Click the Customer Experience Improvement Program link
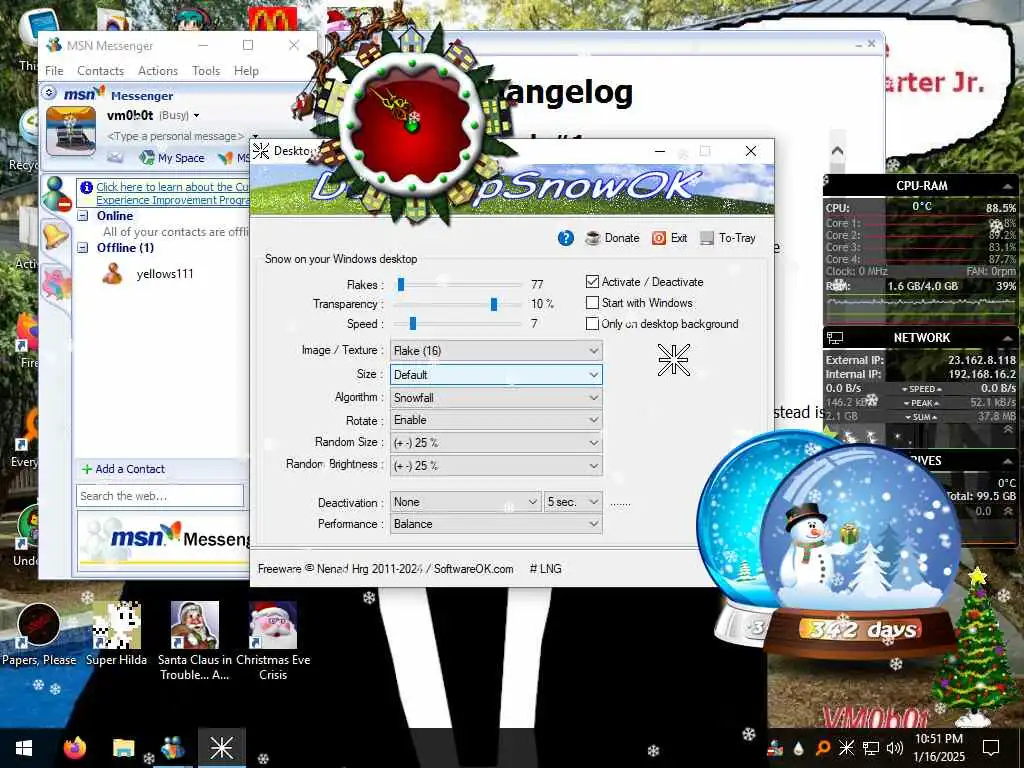 tap(172, 193)
